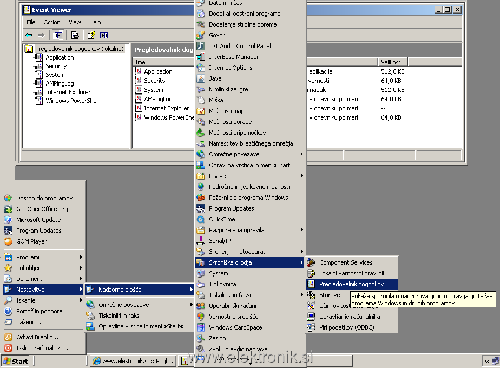Expand the network connections arrow in Control Panel menu

tap(302, 154)
